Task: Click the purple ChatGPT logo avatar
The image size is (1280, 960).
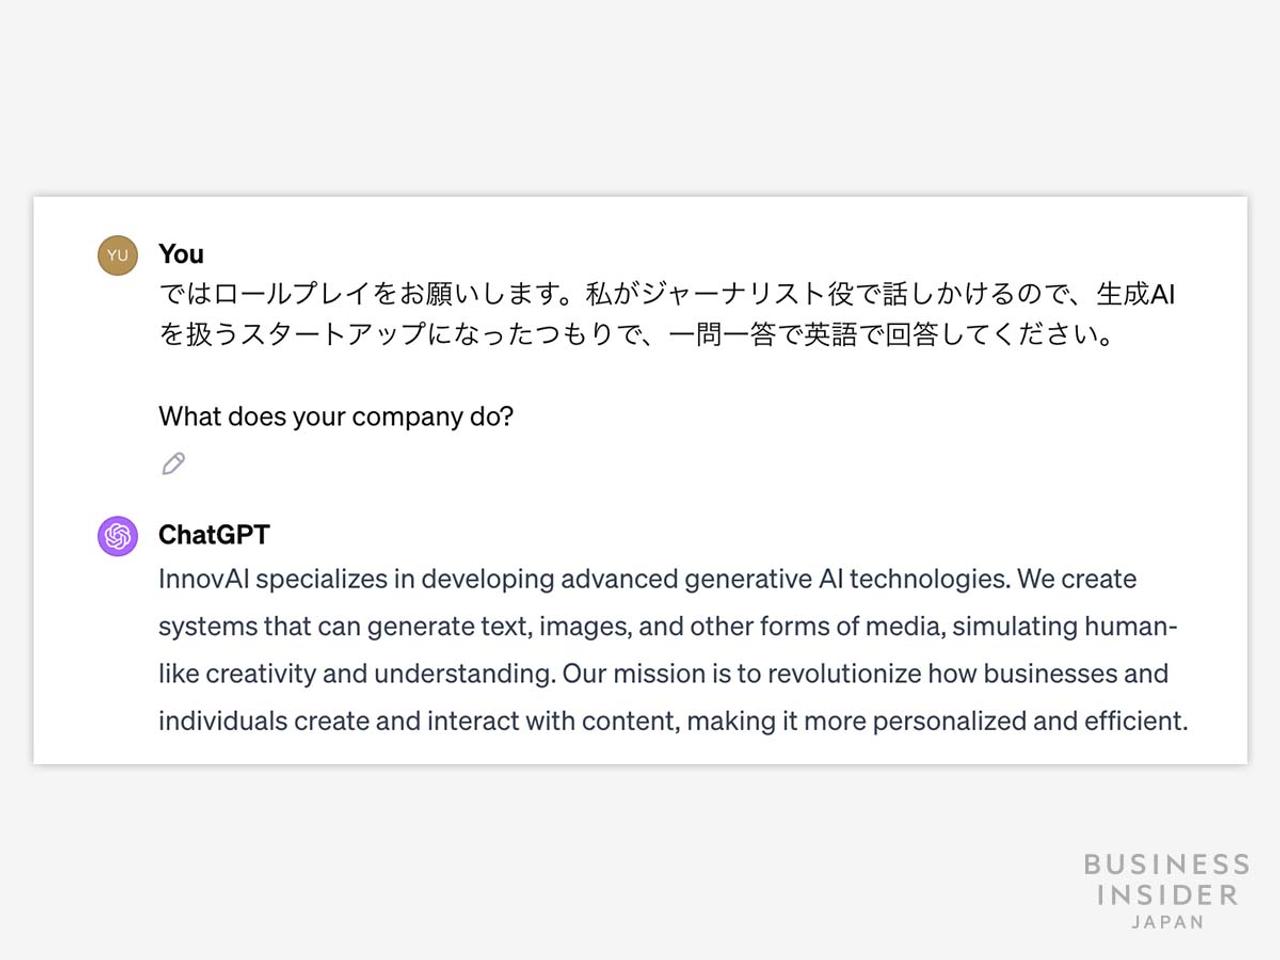Action: pyautogui.click(x=117, y=536)
